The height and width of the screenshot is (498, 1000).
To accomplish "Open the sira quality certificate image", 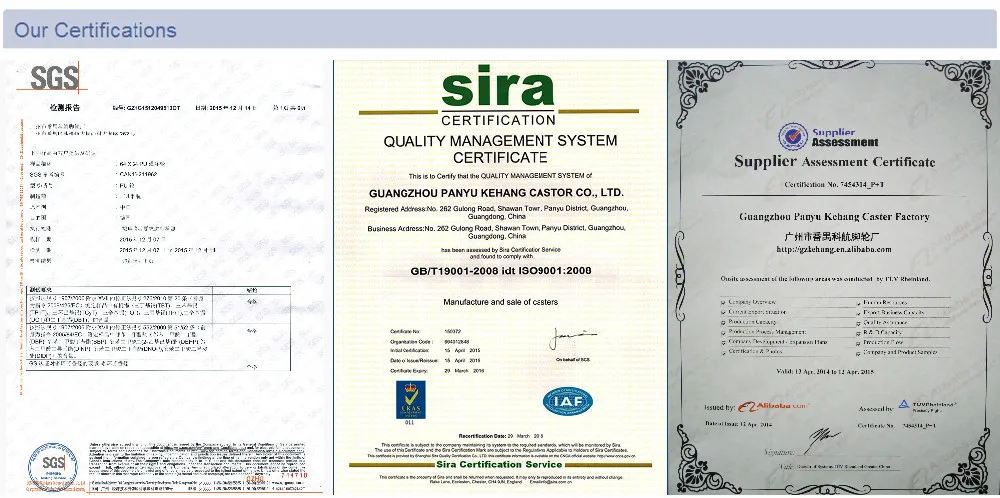I will 499,277.
